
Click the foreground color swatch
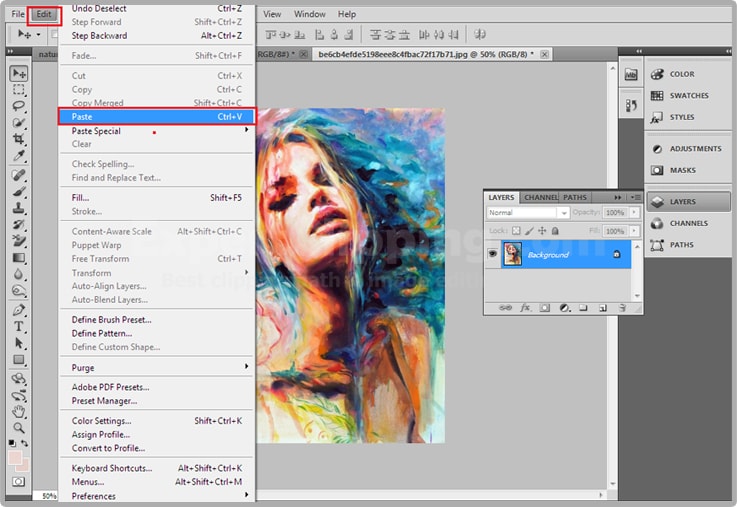click(15, 458)
